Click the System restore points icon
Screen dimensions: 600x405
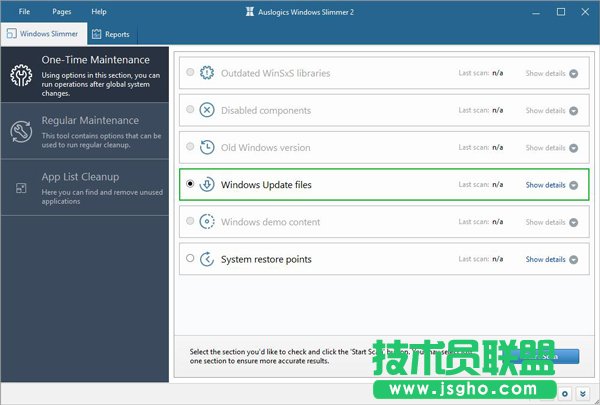207,259
